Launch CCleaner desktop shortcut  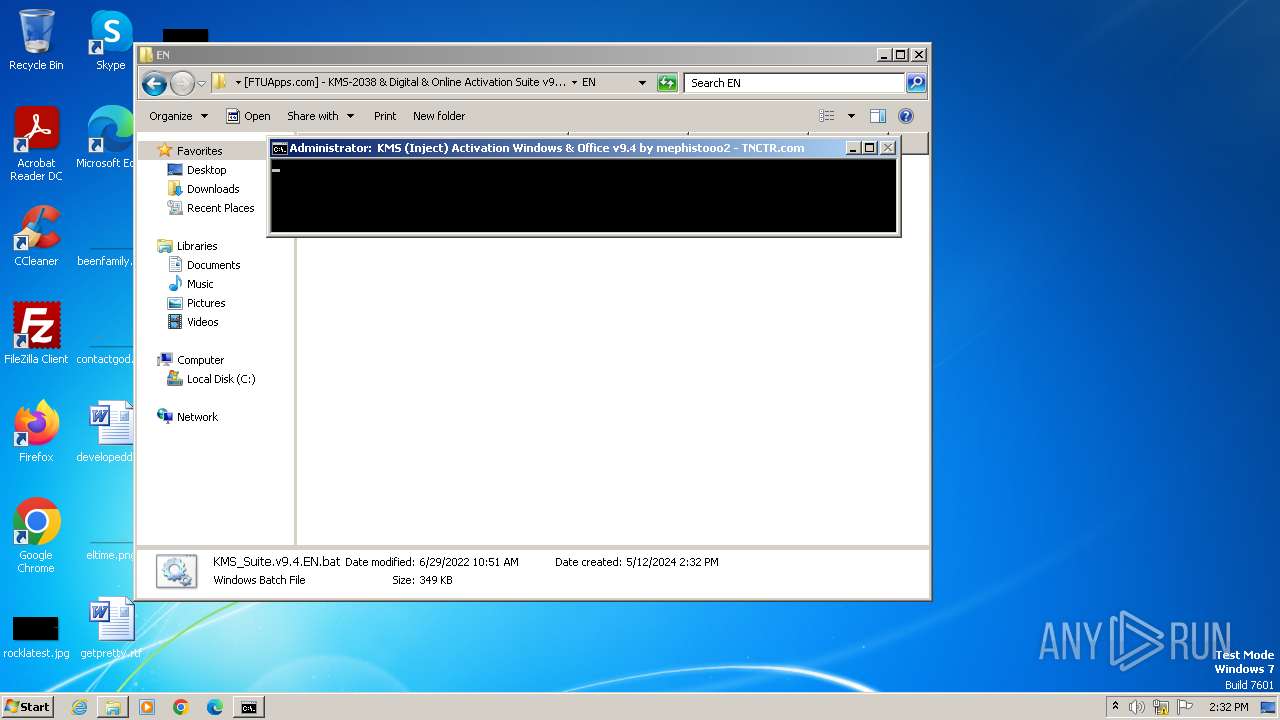36,236
